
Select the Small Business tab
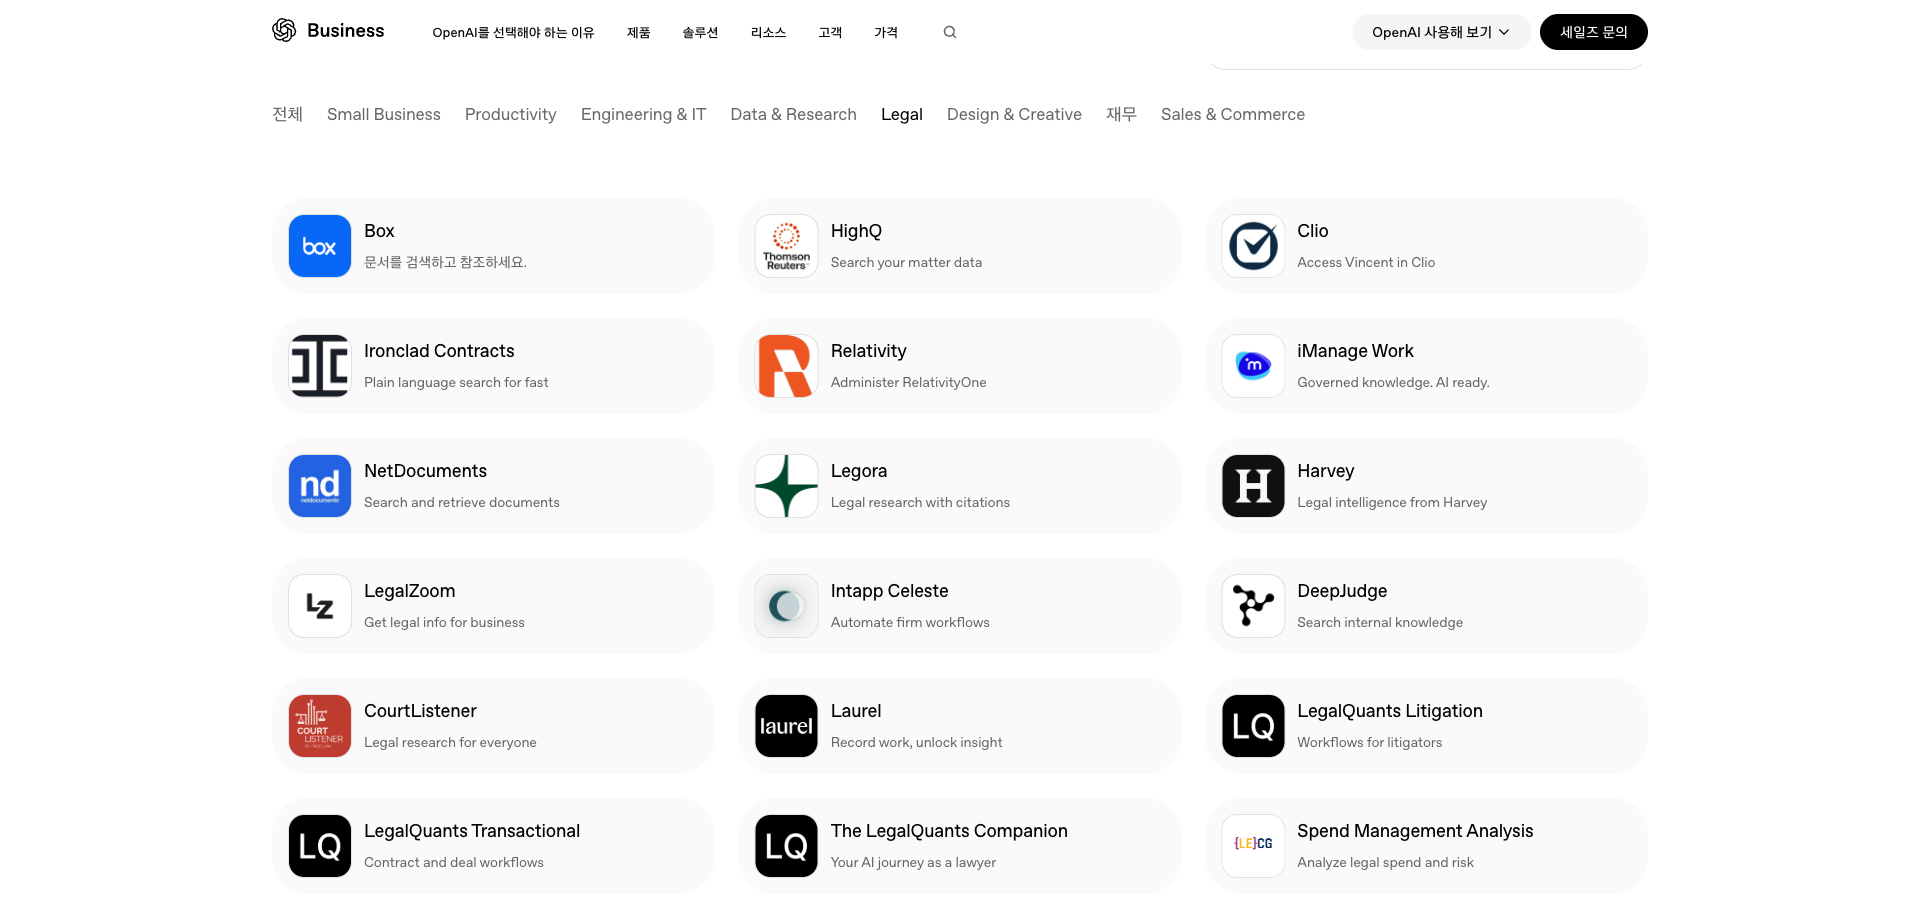click(384, 114)
